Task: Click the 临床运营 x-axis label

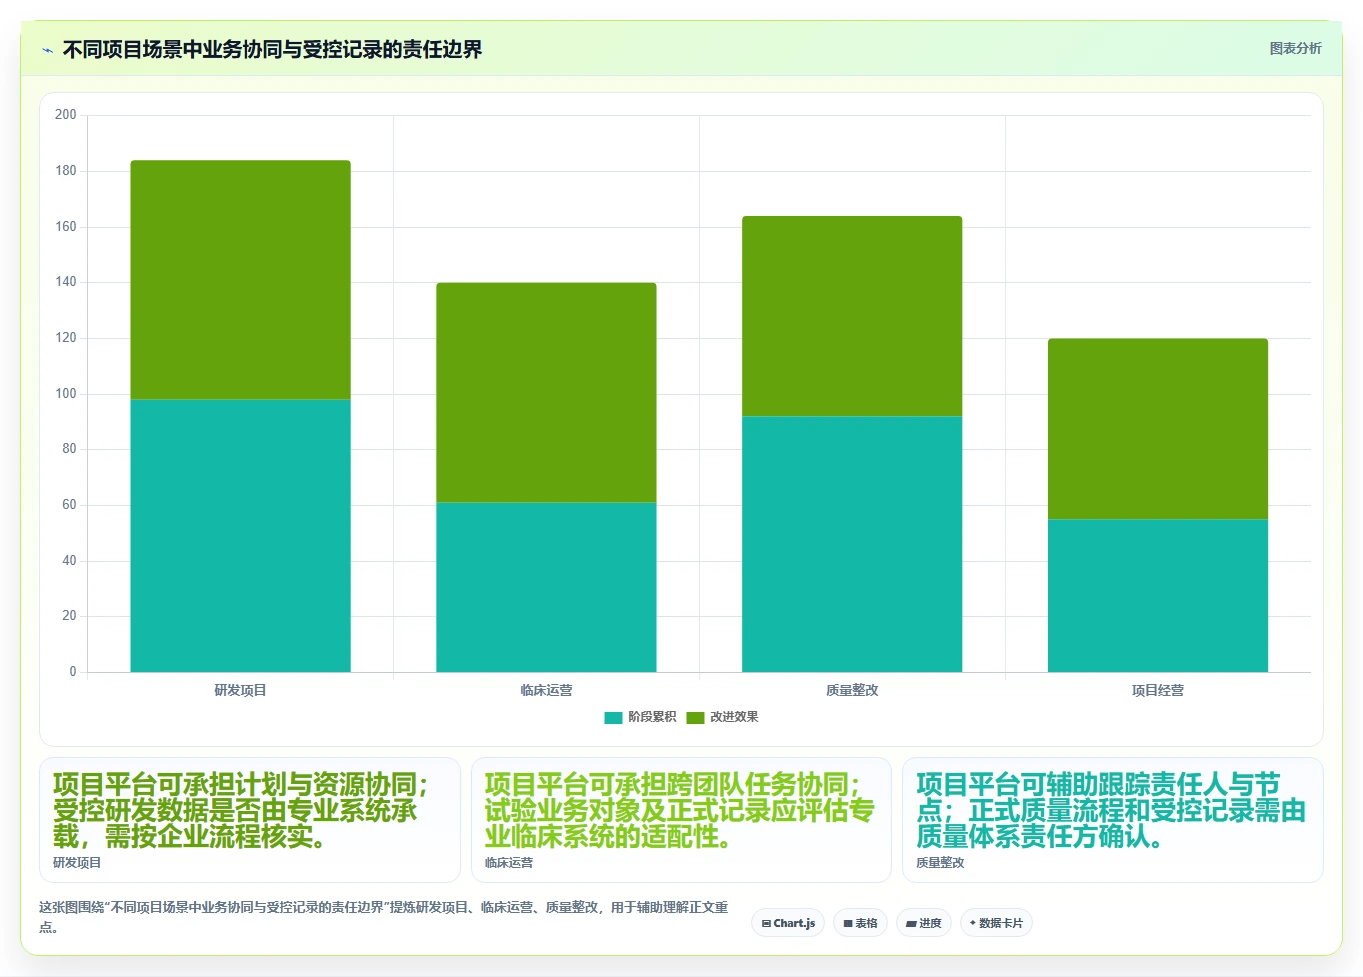Action: click(x=546, y=690)
